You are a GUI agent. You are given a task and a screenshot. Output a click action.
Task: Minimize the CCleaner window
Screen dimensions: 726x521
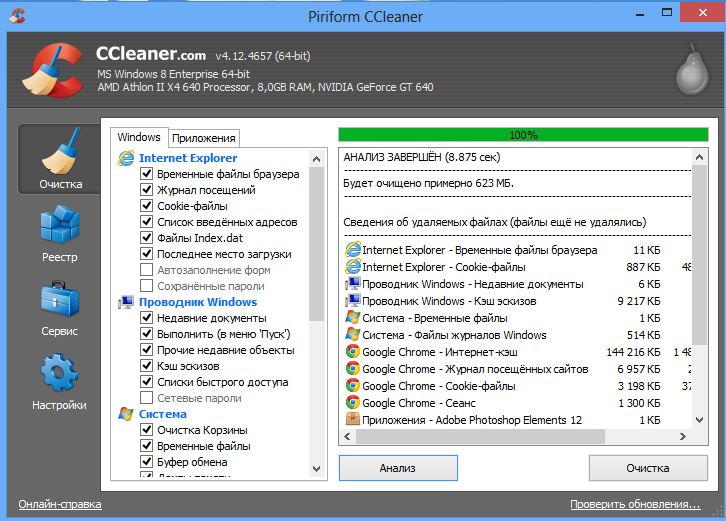[x=640, y=14]
